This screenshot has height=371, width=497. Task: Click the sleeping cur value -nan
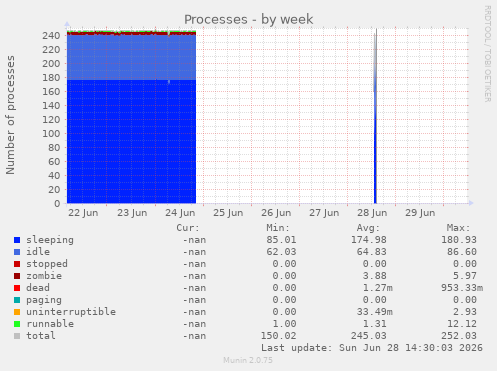pos(194,240)
